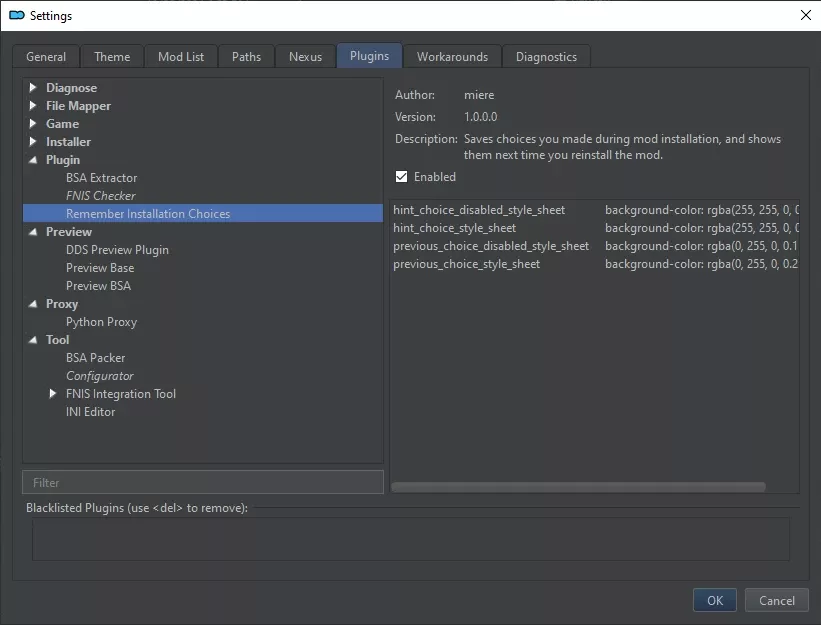This screenshot has height=625, width=821.
Task: Click the Cancel button
Action: click(776, 600)
